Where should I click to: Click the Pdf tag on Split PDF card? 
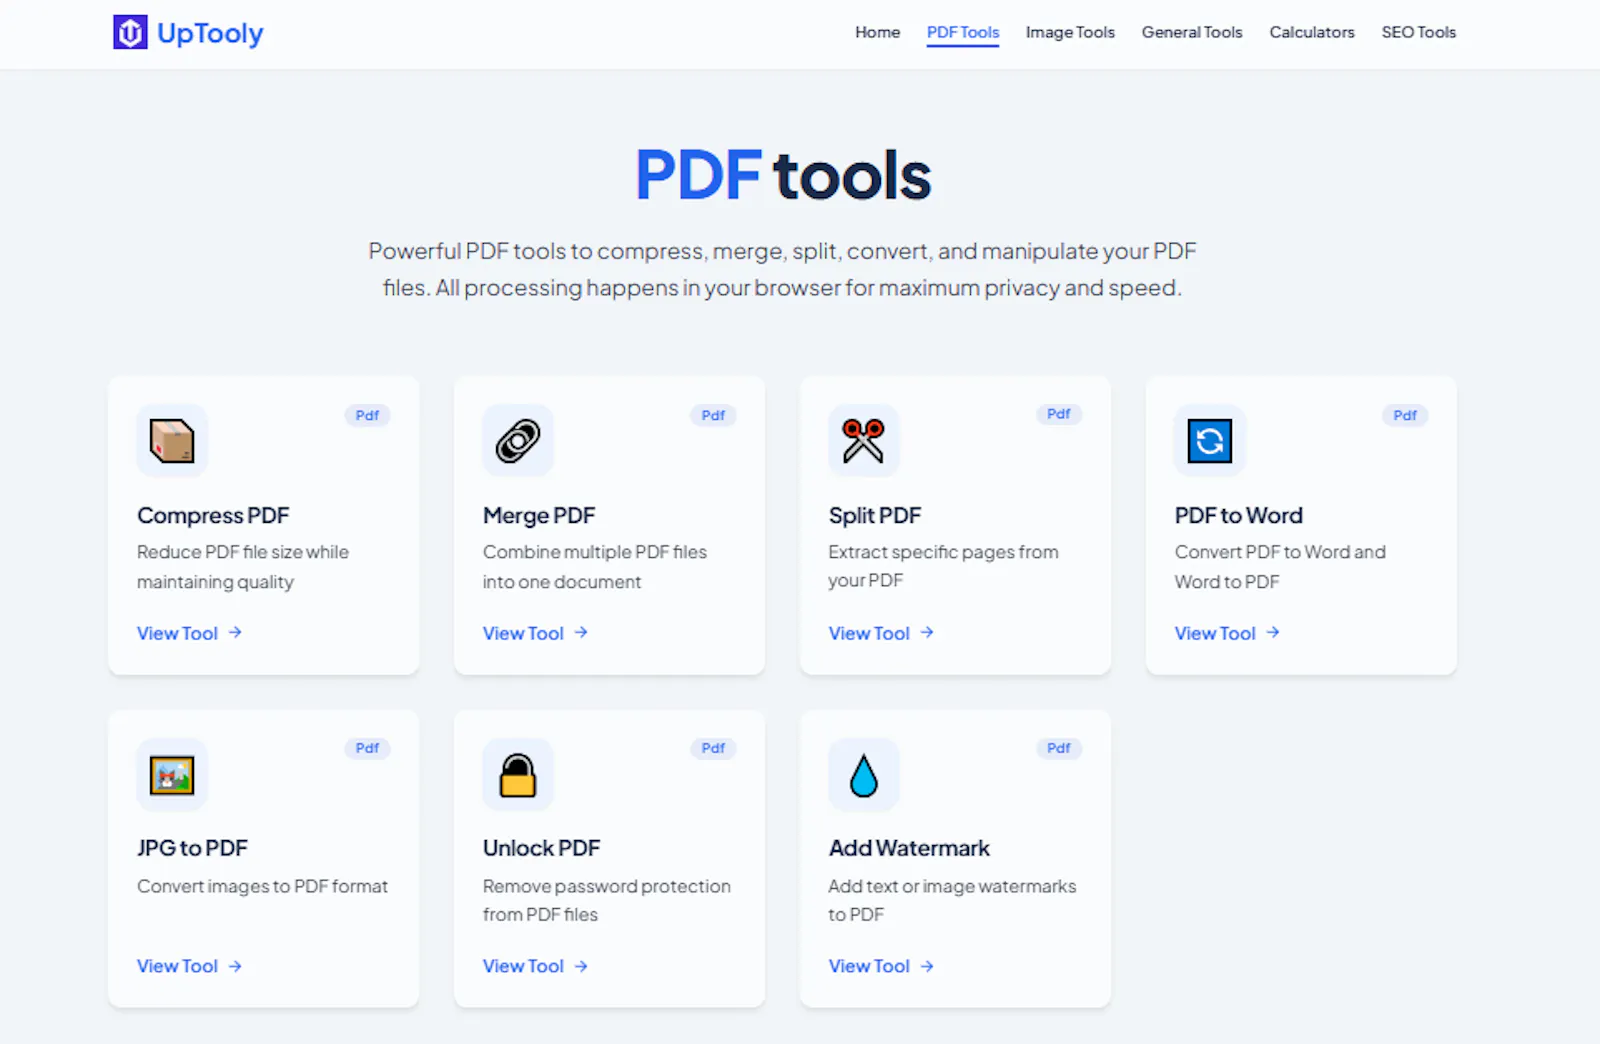[x=1059, y=414]
